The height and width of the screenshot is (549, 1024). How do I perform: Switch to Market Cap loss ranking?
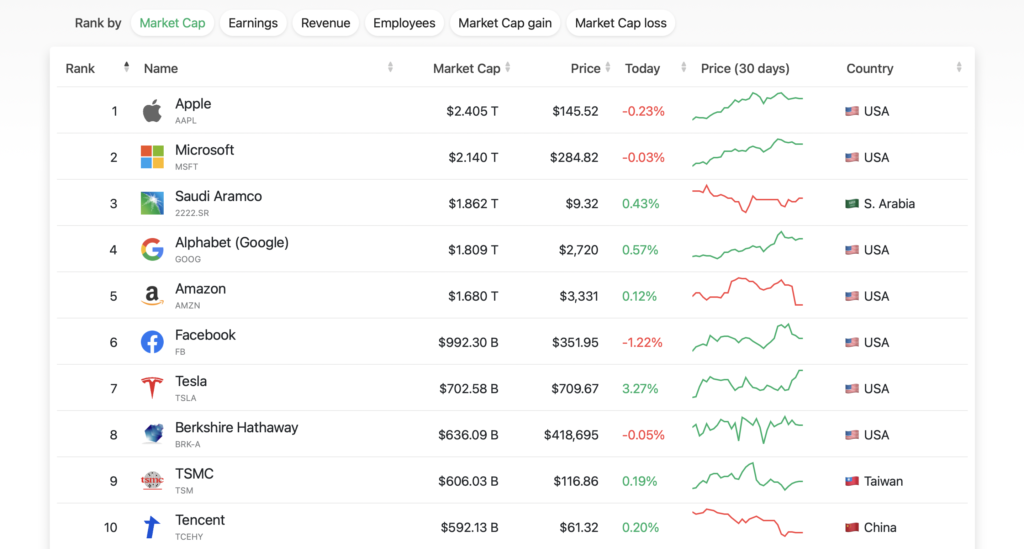(620, 23)
